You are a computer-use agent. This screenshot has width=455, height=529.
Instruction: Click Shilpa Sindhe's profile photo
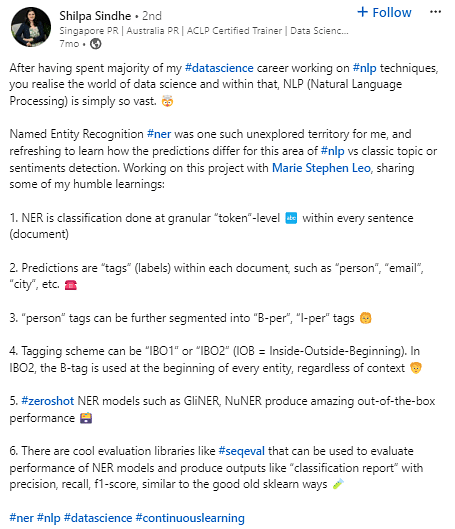coord(31,27)
